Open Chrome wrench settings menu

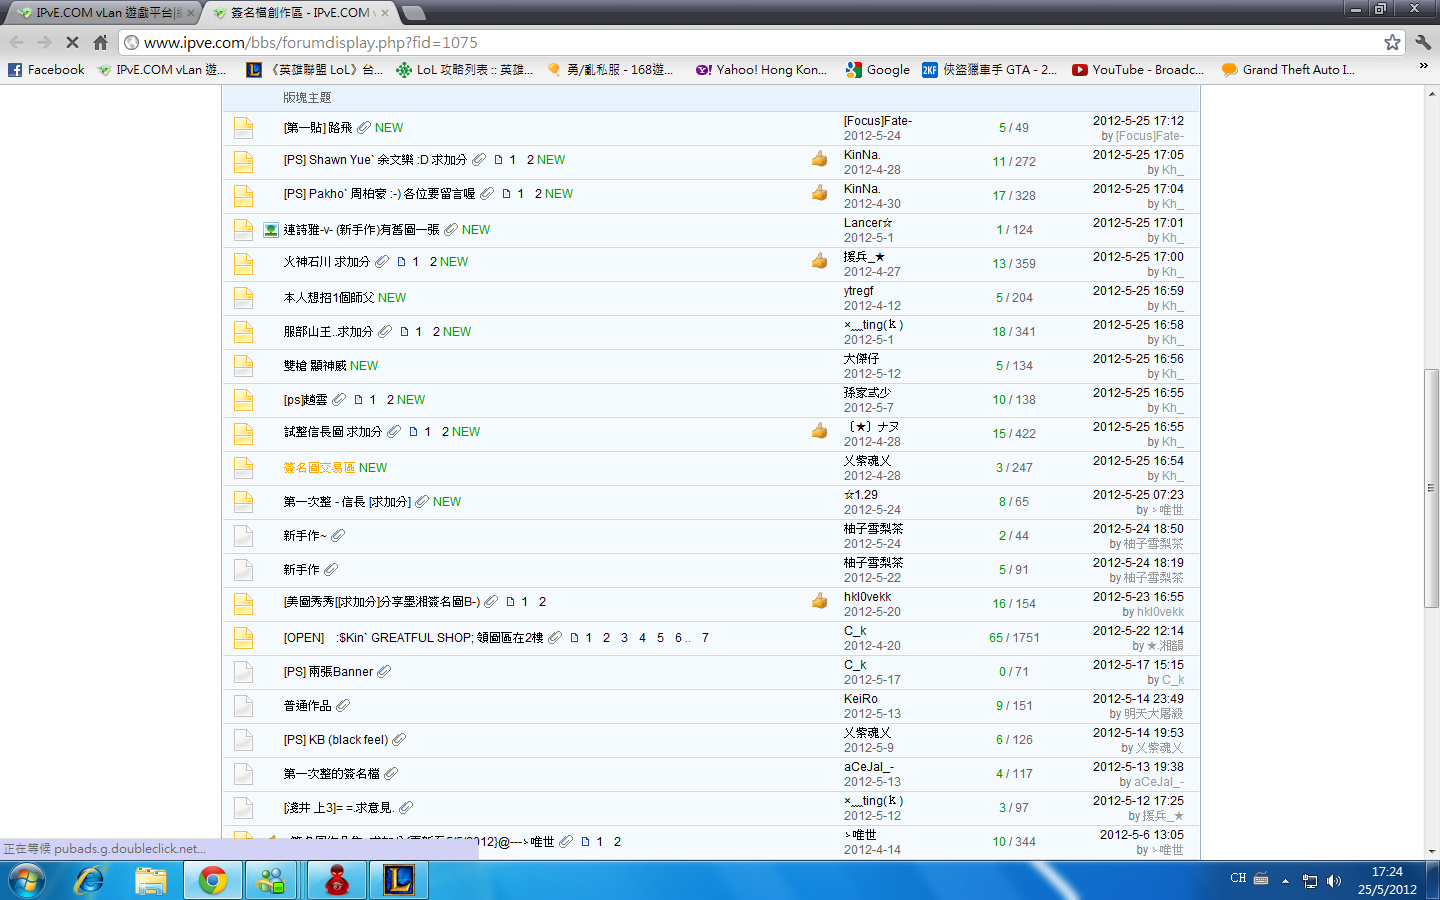(1423, 42)
